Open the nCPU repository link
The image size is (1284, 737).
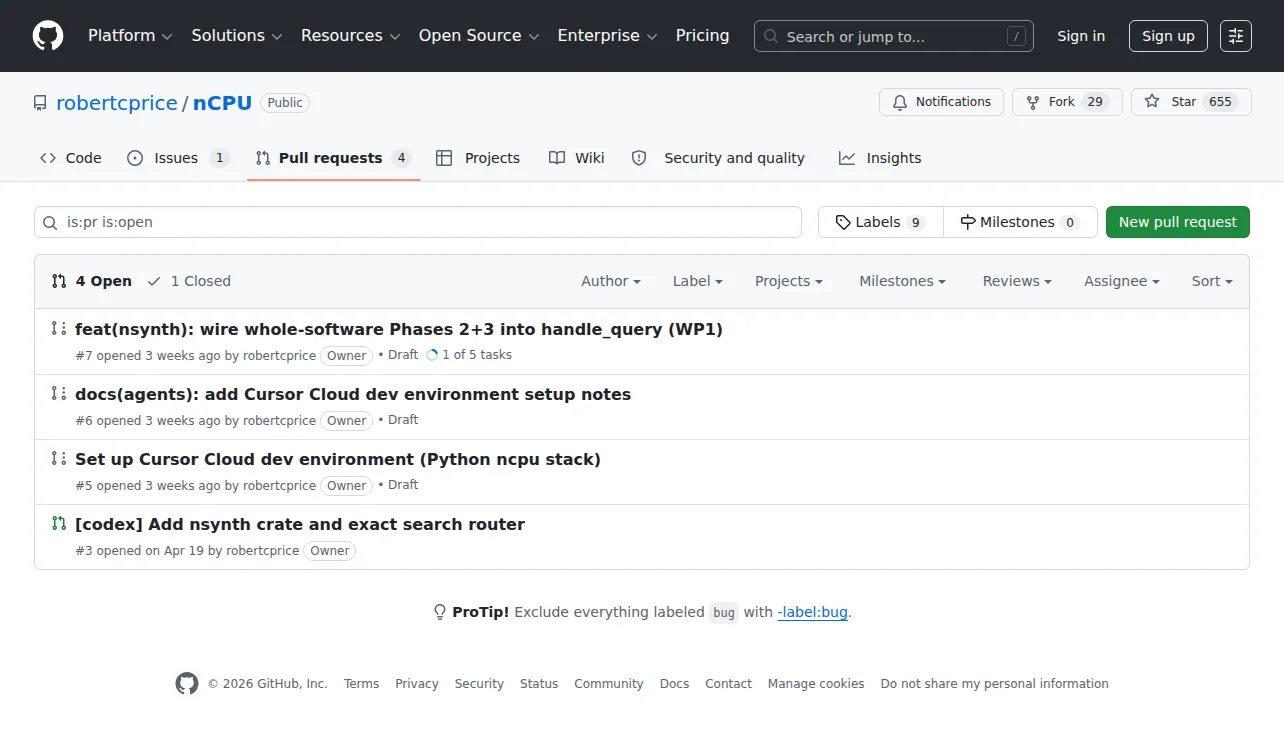tap(222, 103)
